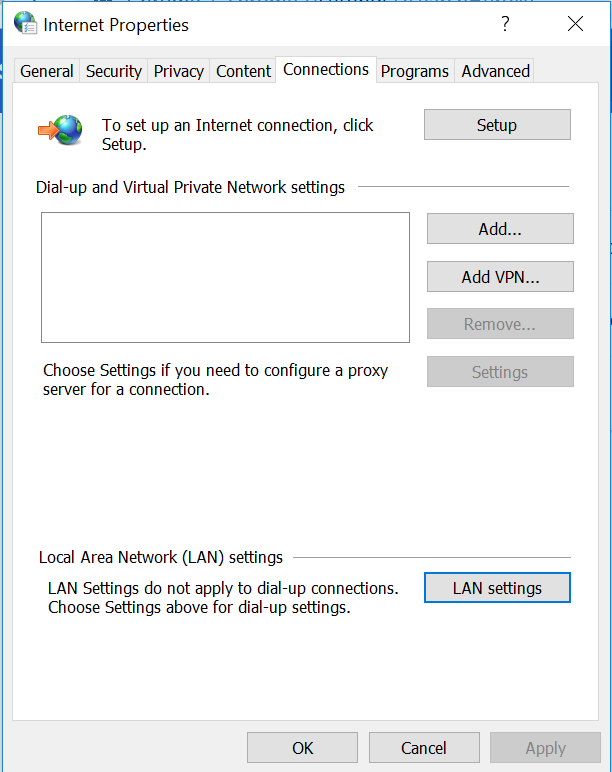This screenshot has width=612, height=772.
Task: Click the question mark help button
Action: coord(506,24)
